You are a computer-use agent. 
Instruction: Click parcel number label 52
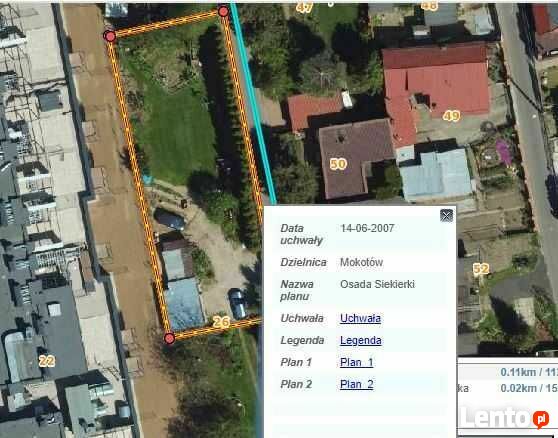click(x=481, y=269)
